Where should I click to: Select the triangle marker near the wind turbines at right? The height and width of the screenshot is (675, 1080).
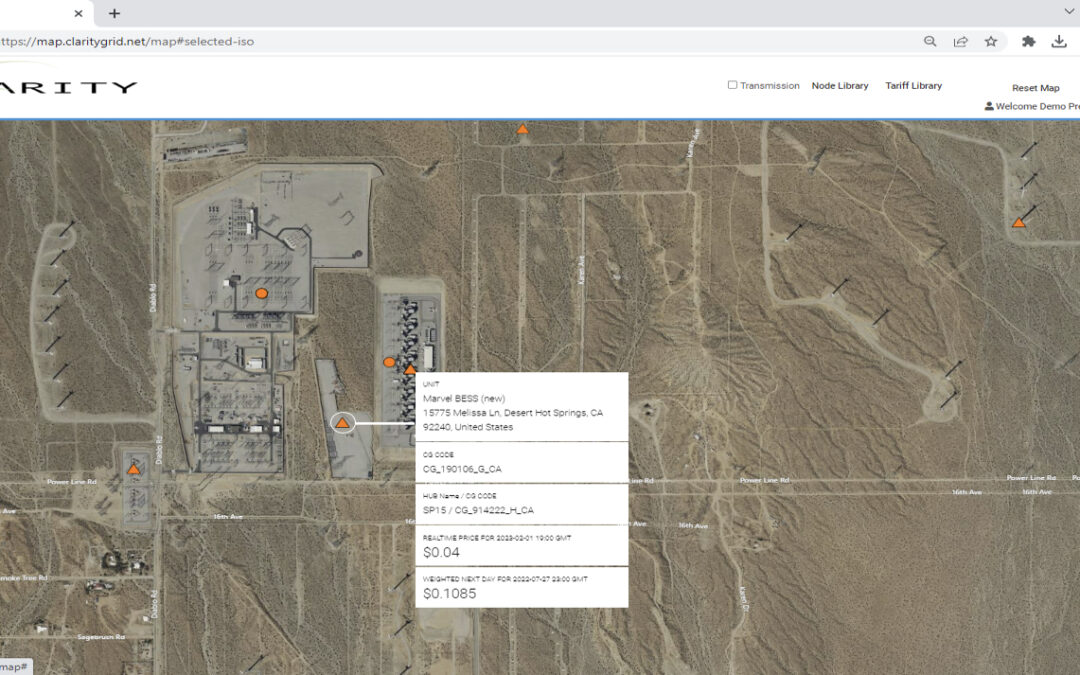point(1019,222)
